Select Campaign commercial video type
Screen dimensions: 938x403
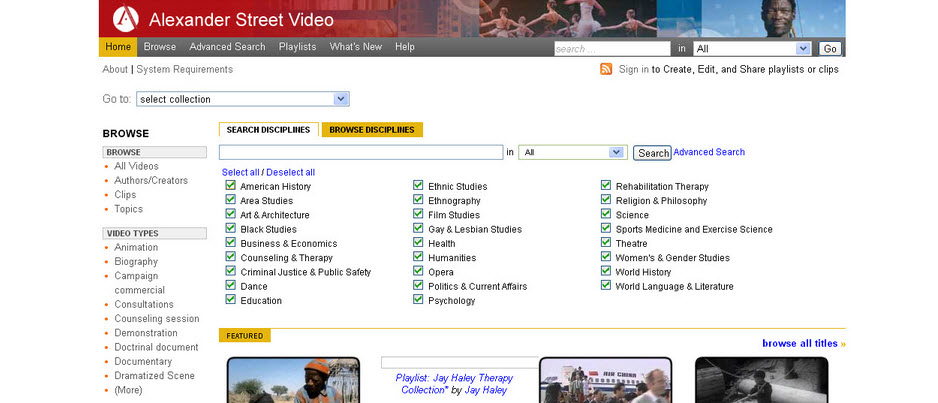[x=139, y=283]
